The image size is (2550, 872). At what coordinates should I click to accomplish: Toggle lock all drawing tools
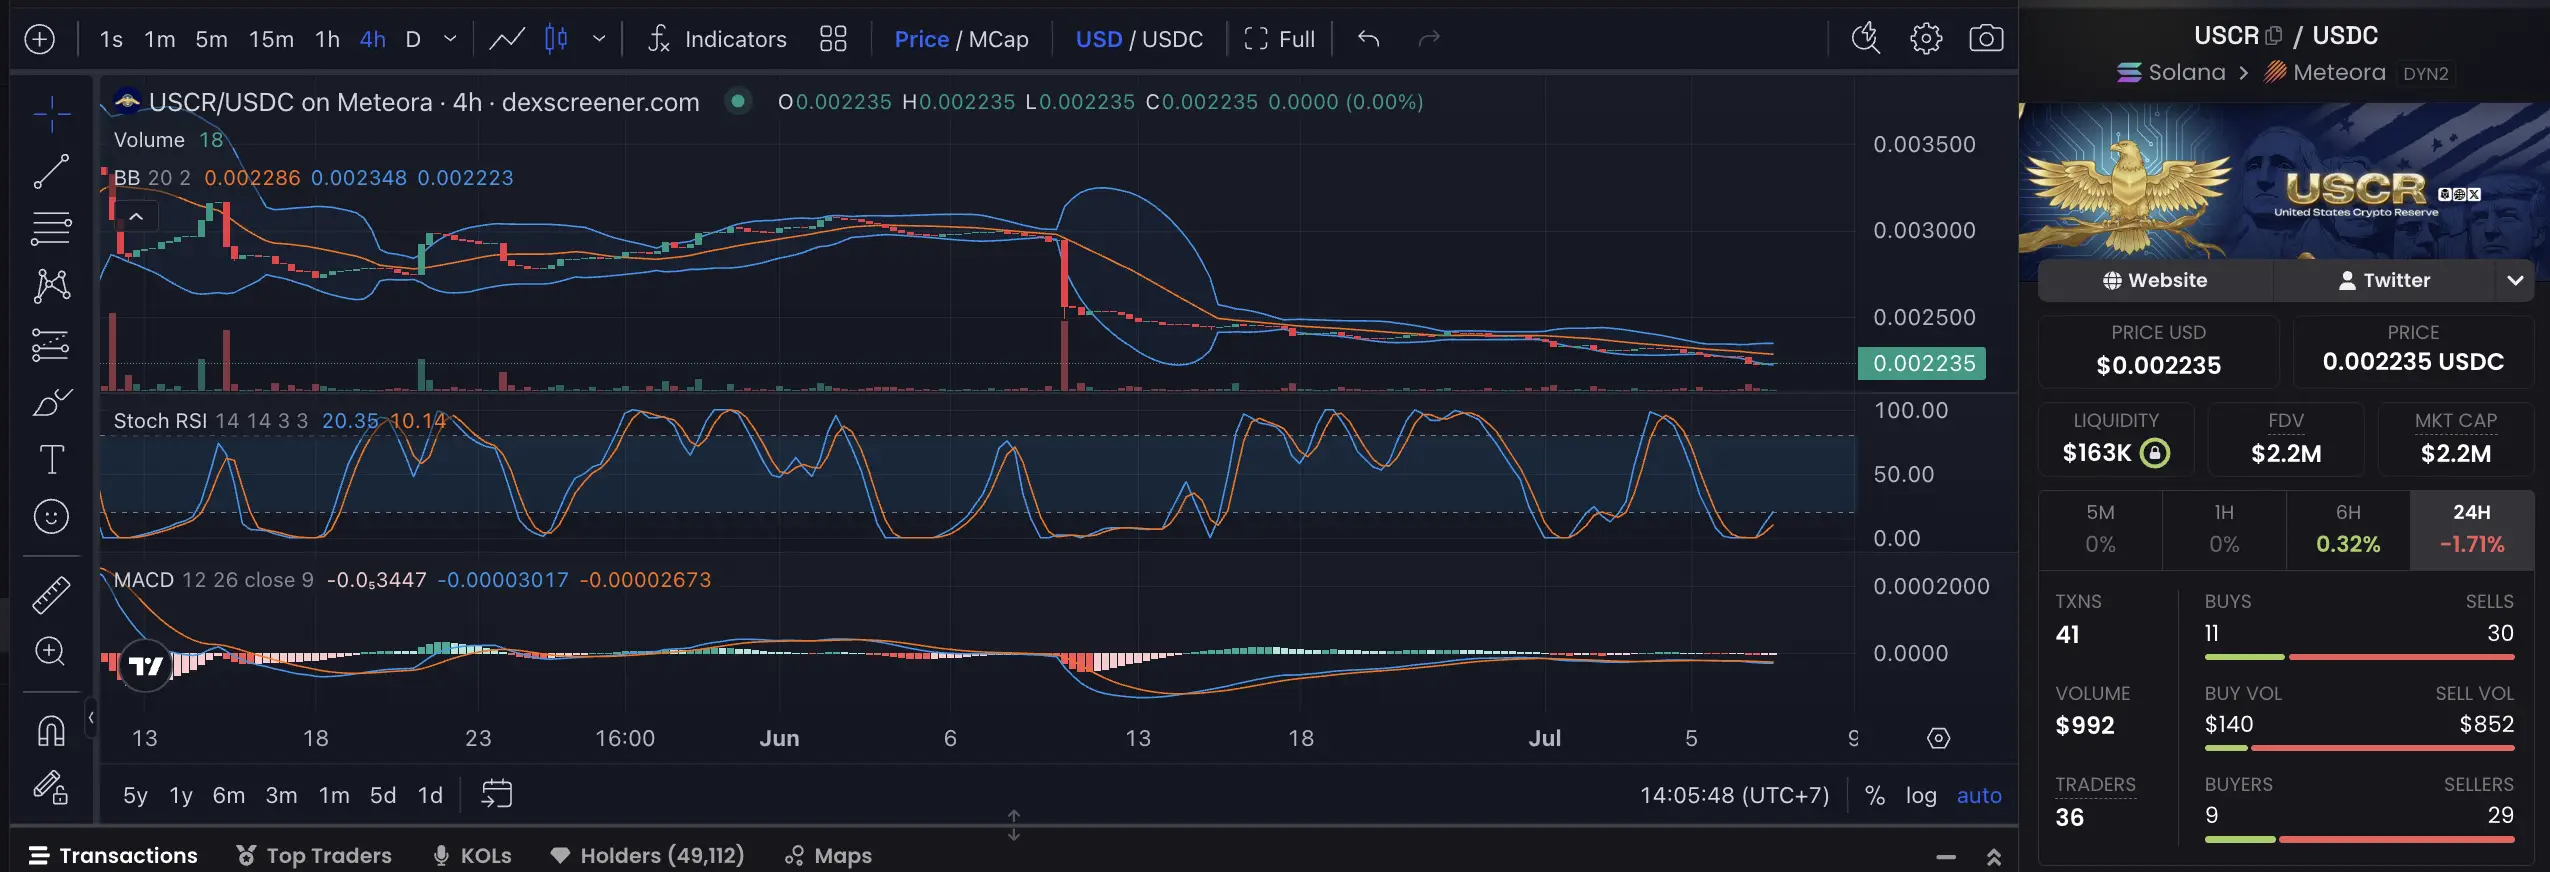pos(51,788)
